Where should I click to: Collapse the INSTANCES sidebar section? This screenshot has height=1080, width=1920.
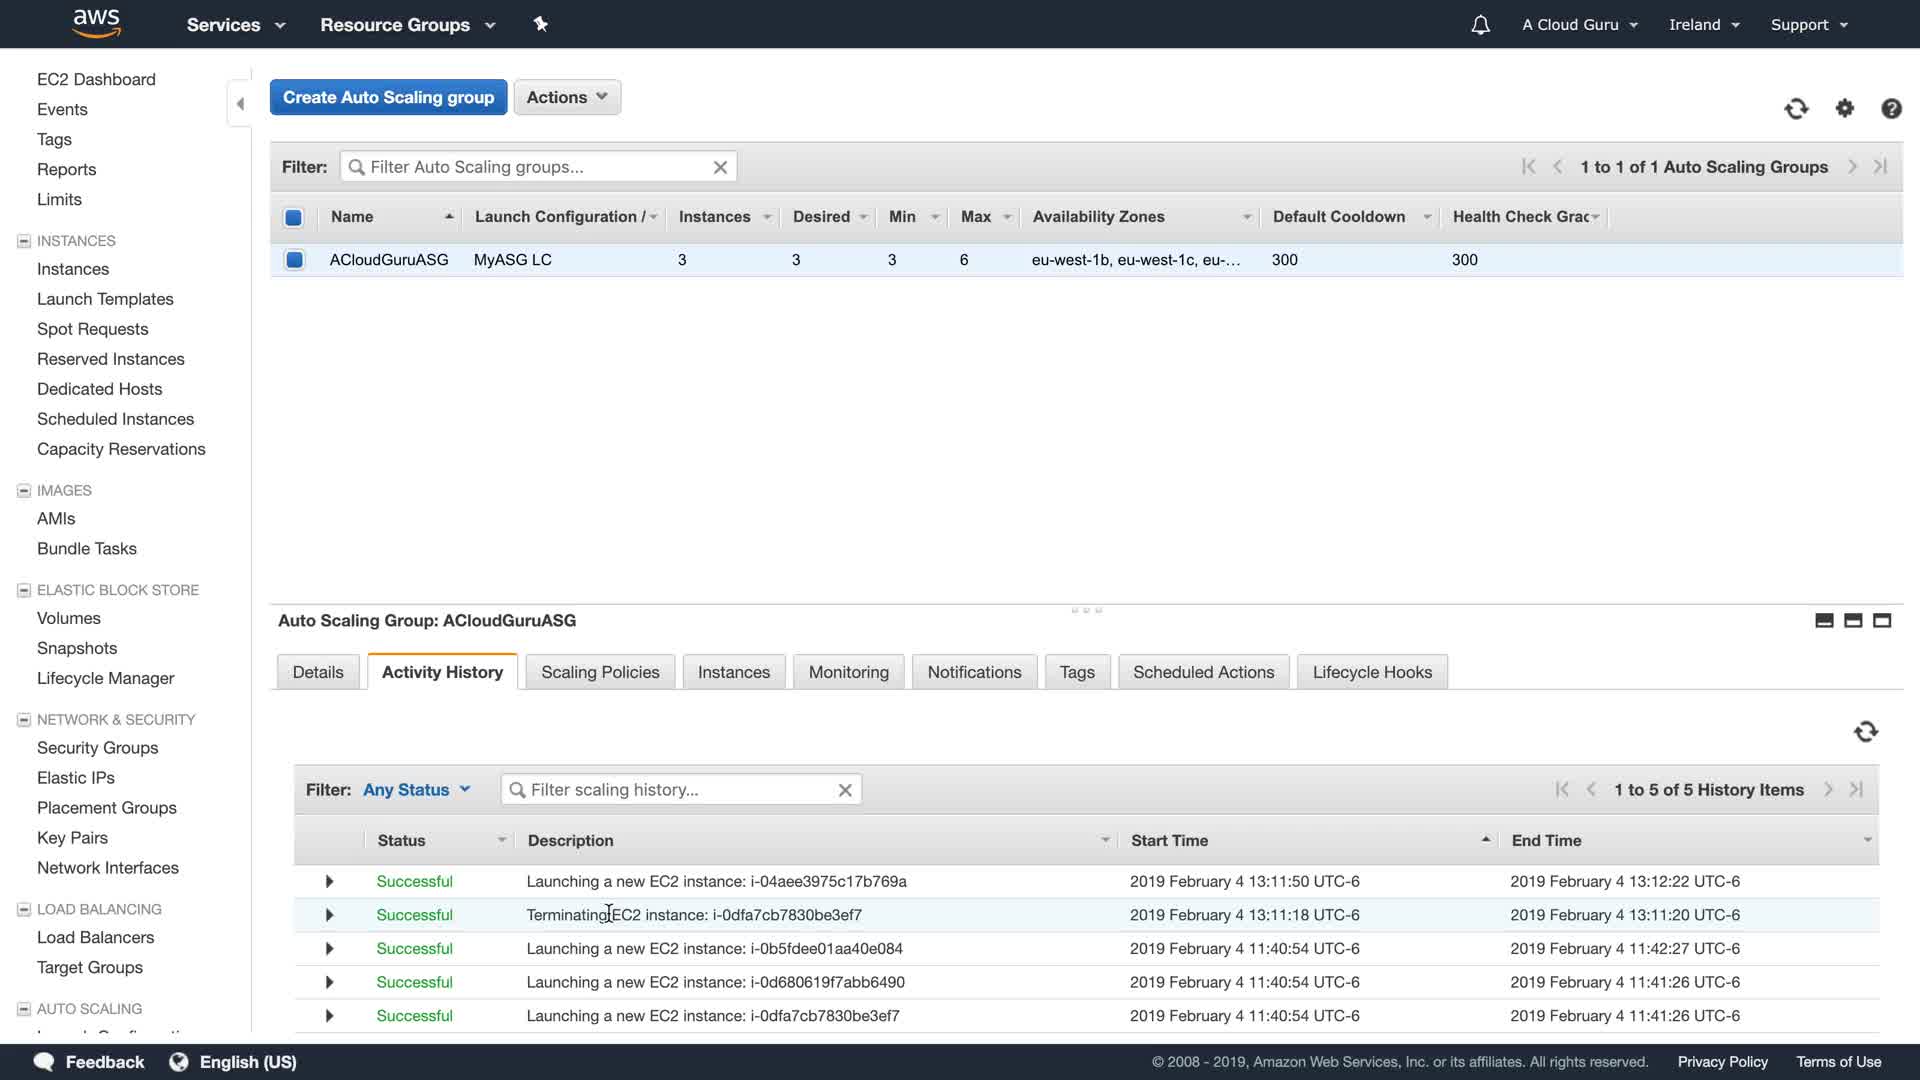tap(24, 241)
